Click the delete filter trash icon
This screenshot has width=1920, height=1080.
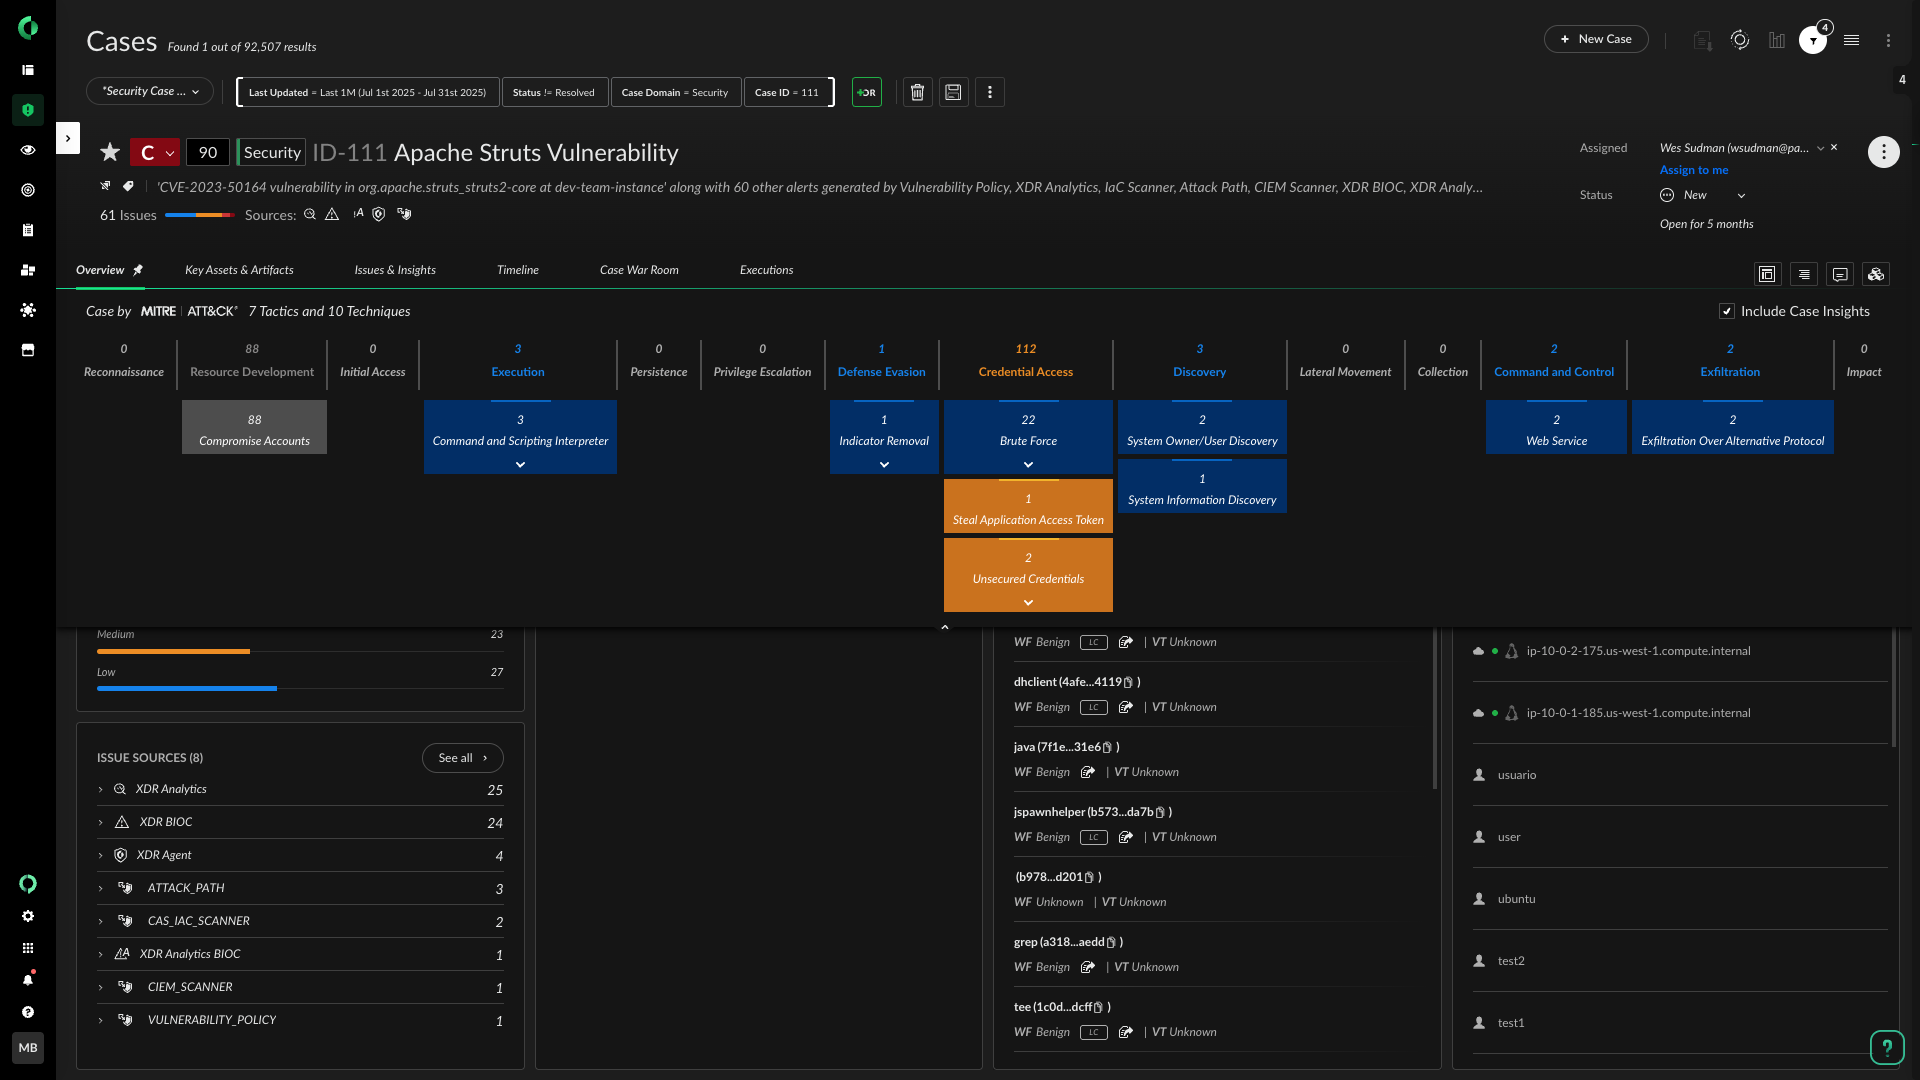(x=917, y=92)
